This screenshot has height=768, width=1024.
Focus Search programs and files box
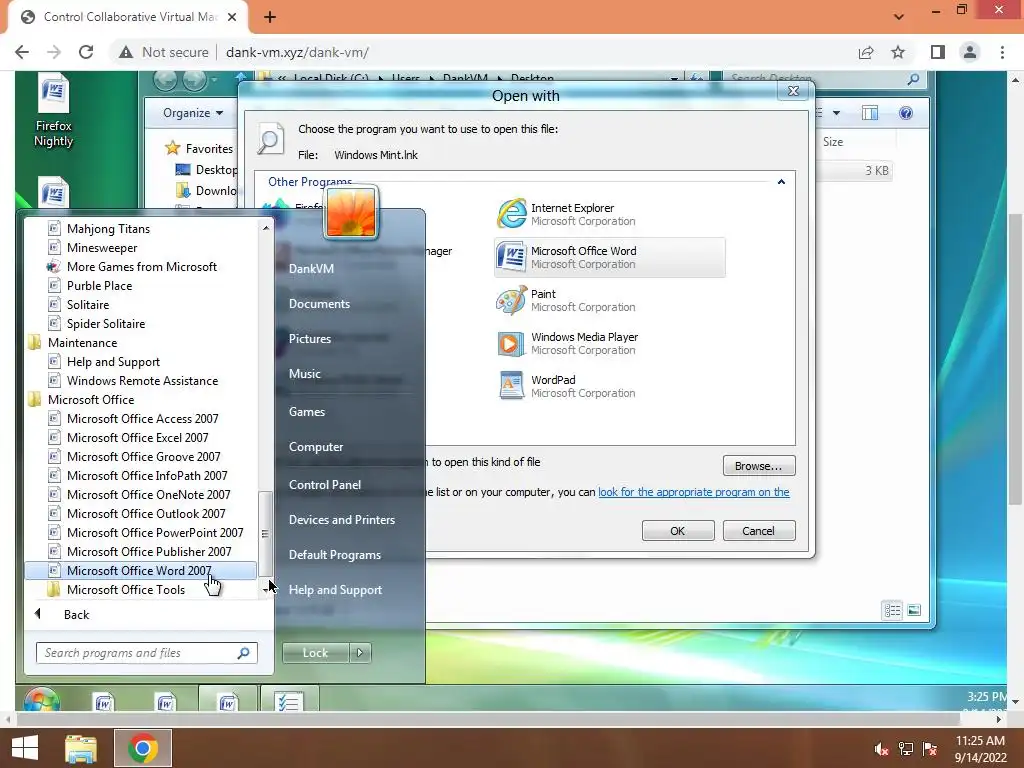coord(147,652)
